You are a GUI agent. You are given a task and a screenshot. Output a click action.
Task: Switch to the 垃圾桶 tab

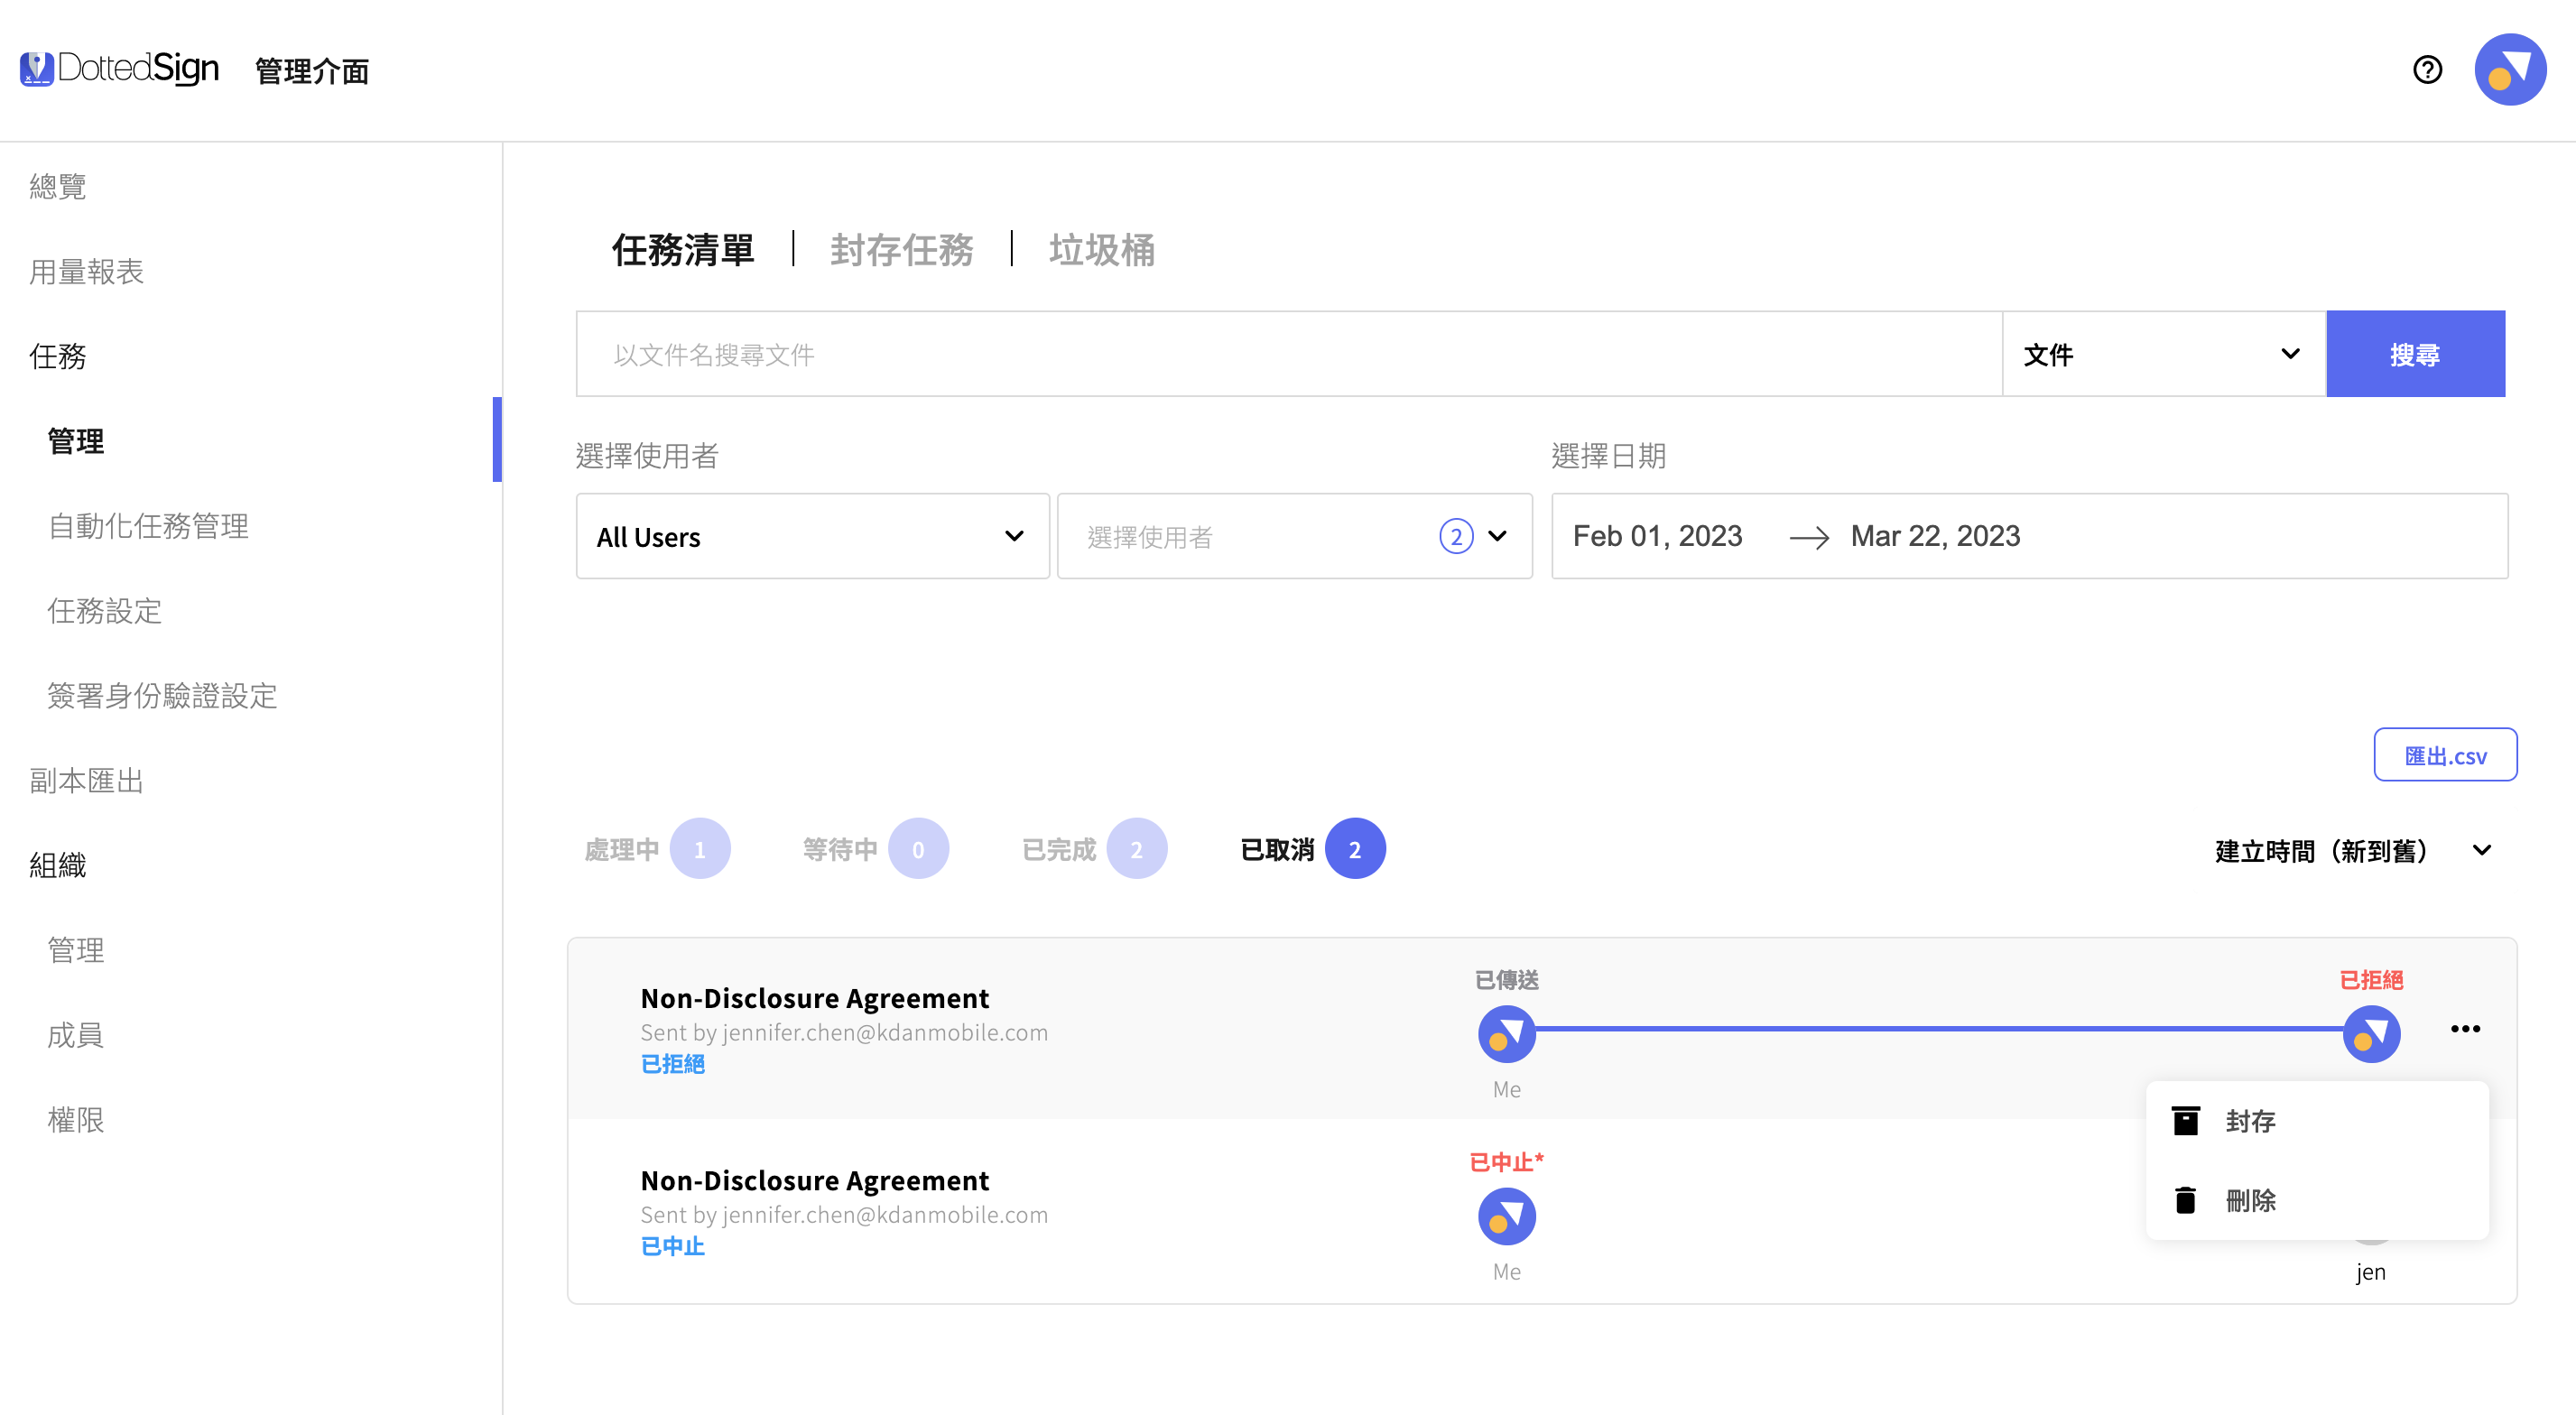1102,250
